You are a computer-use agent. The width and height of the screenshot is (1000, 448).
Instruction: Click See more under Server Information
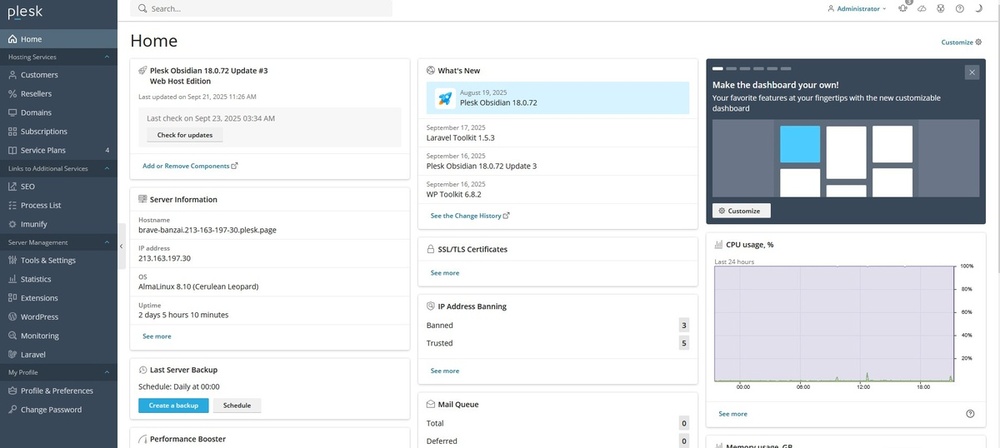[x=156, y=336]
